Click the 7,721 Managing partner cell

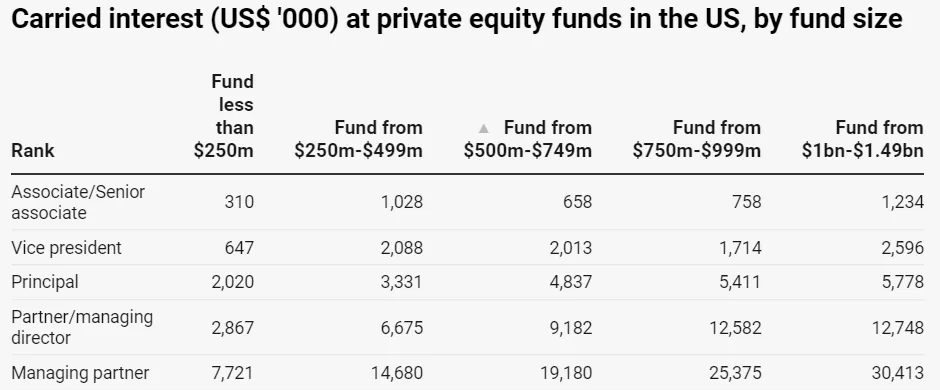233,373
